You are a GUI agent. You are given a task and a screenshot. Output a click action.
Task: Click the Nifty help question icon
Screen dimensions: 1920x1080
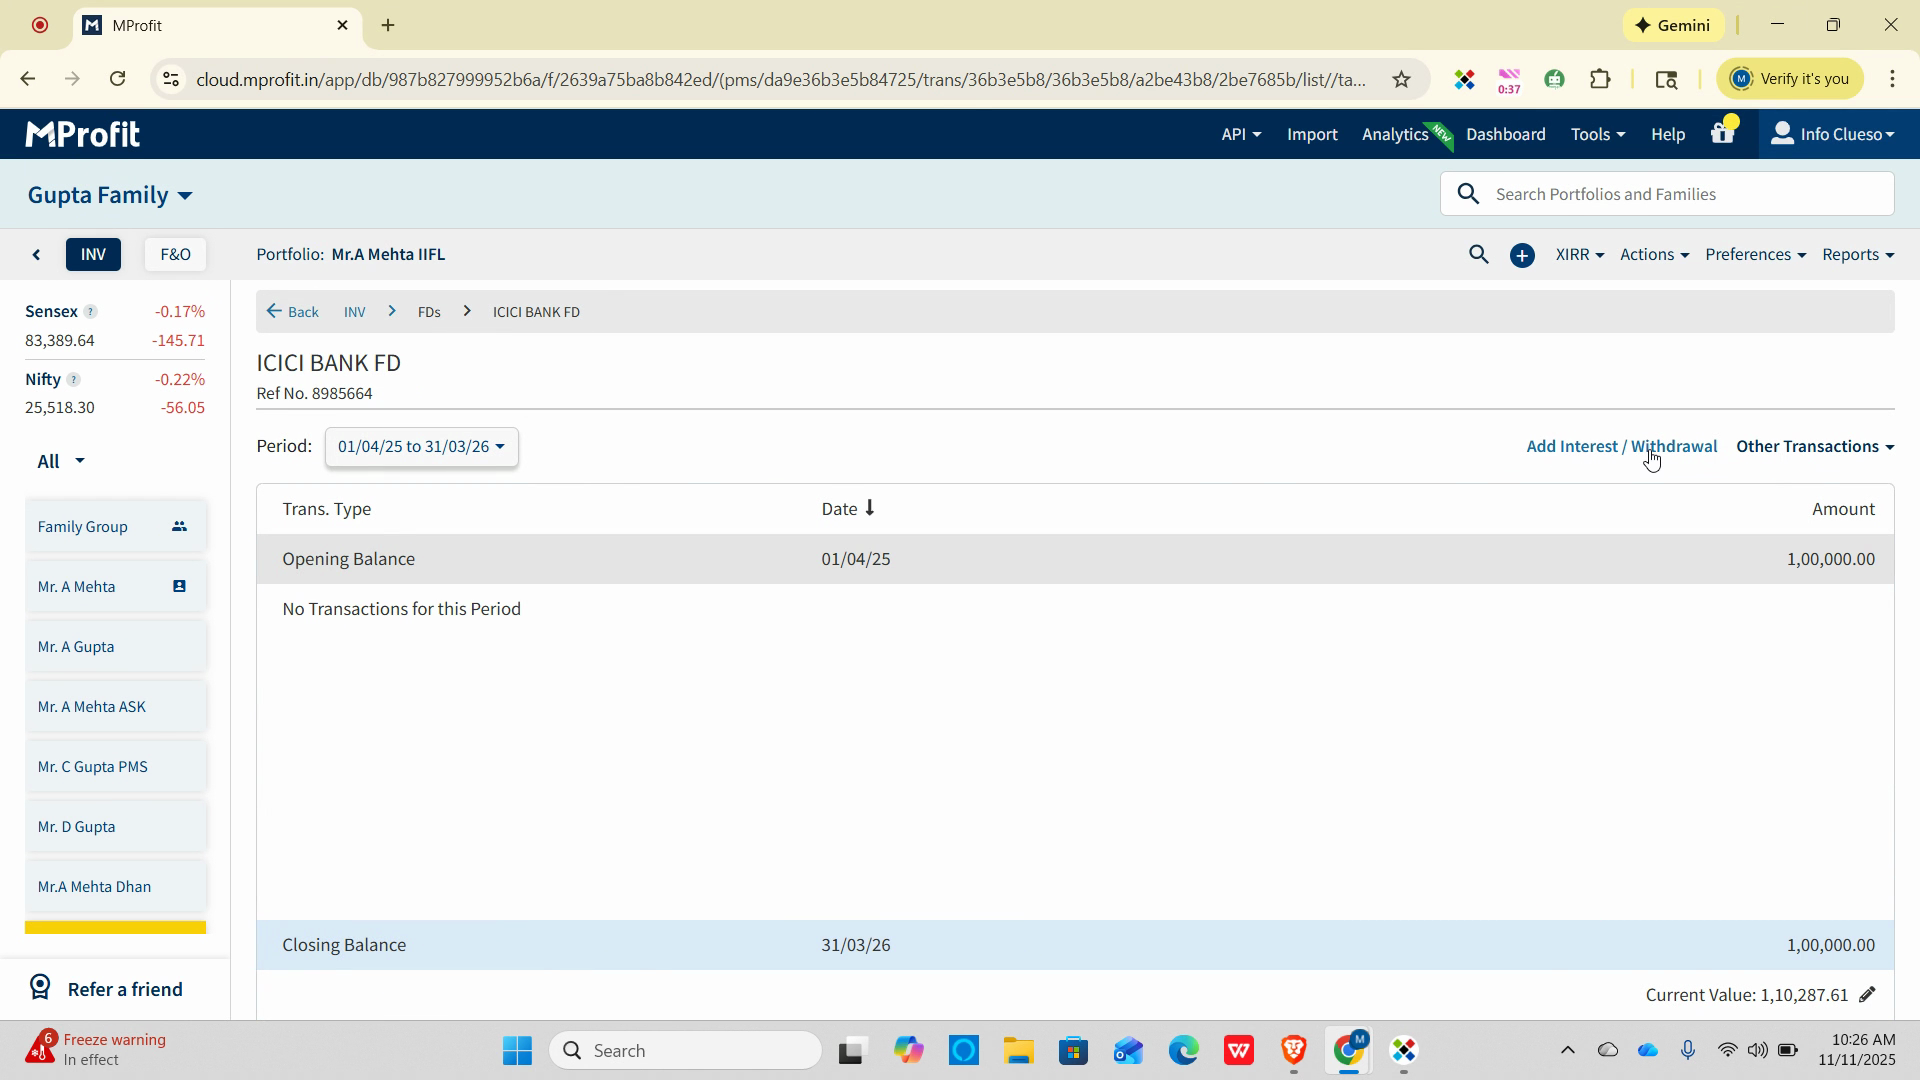[x=73, y=380]
